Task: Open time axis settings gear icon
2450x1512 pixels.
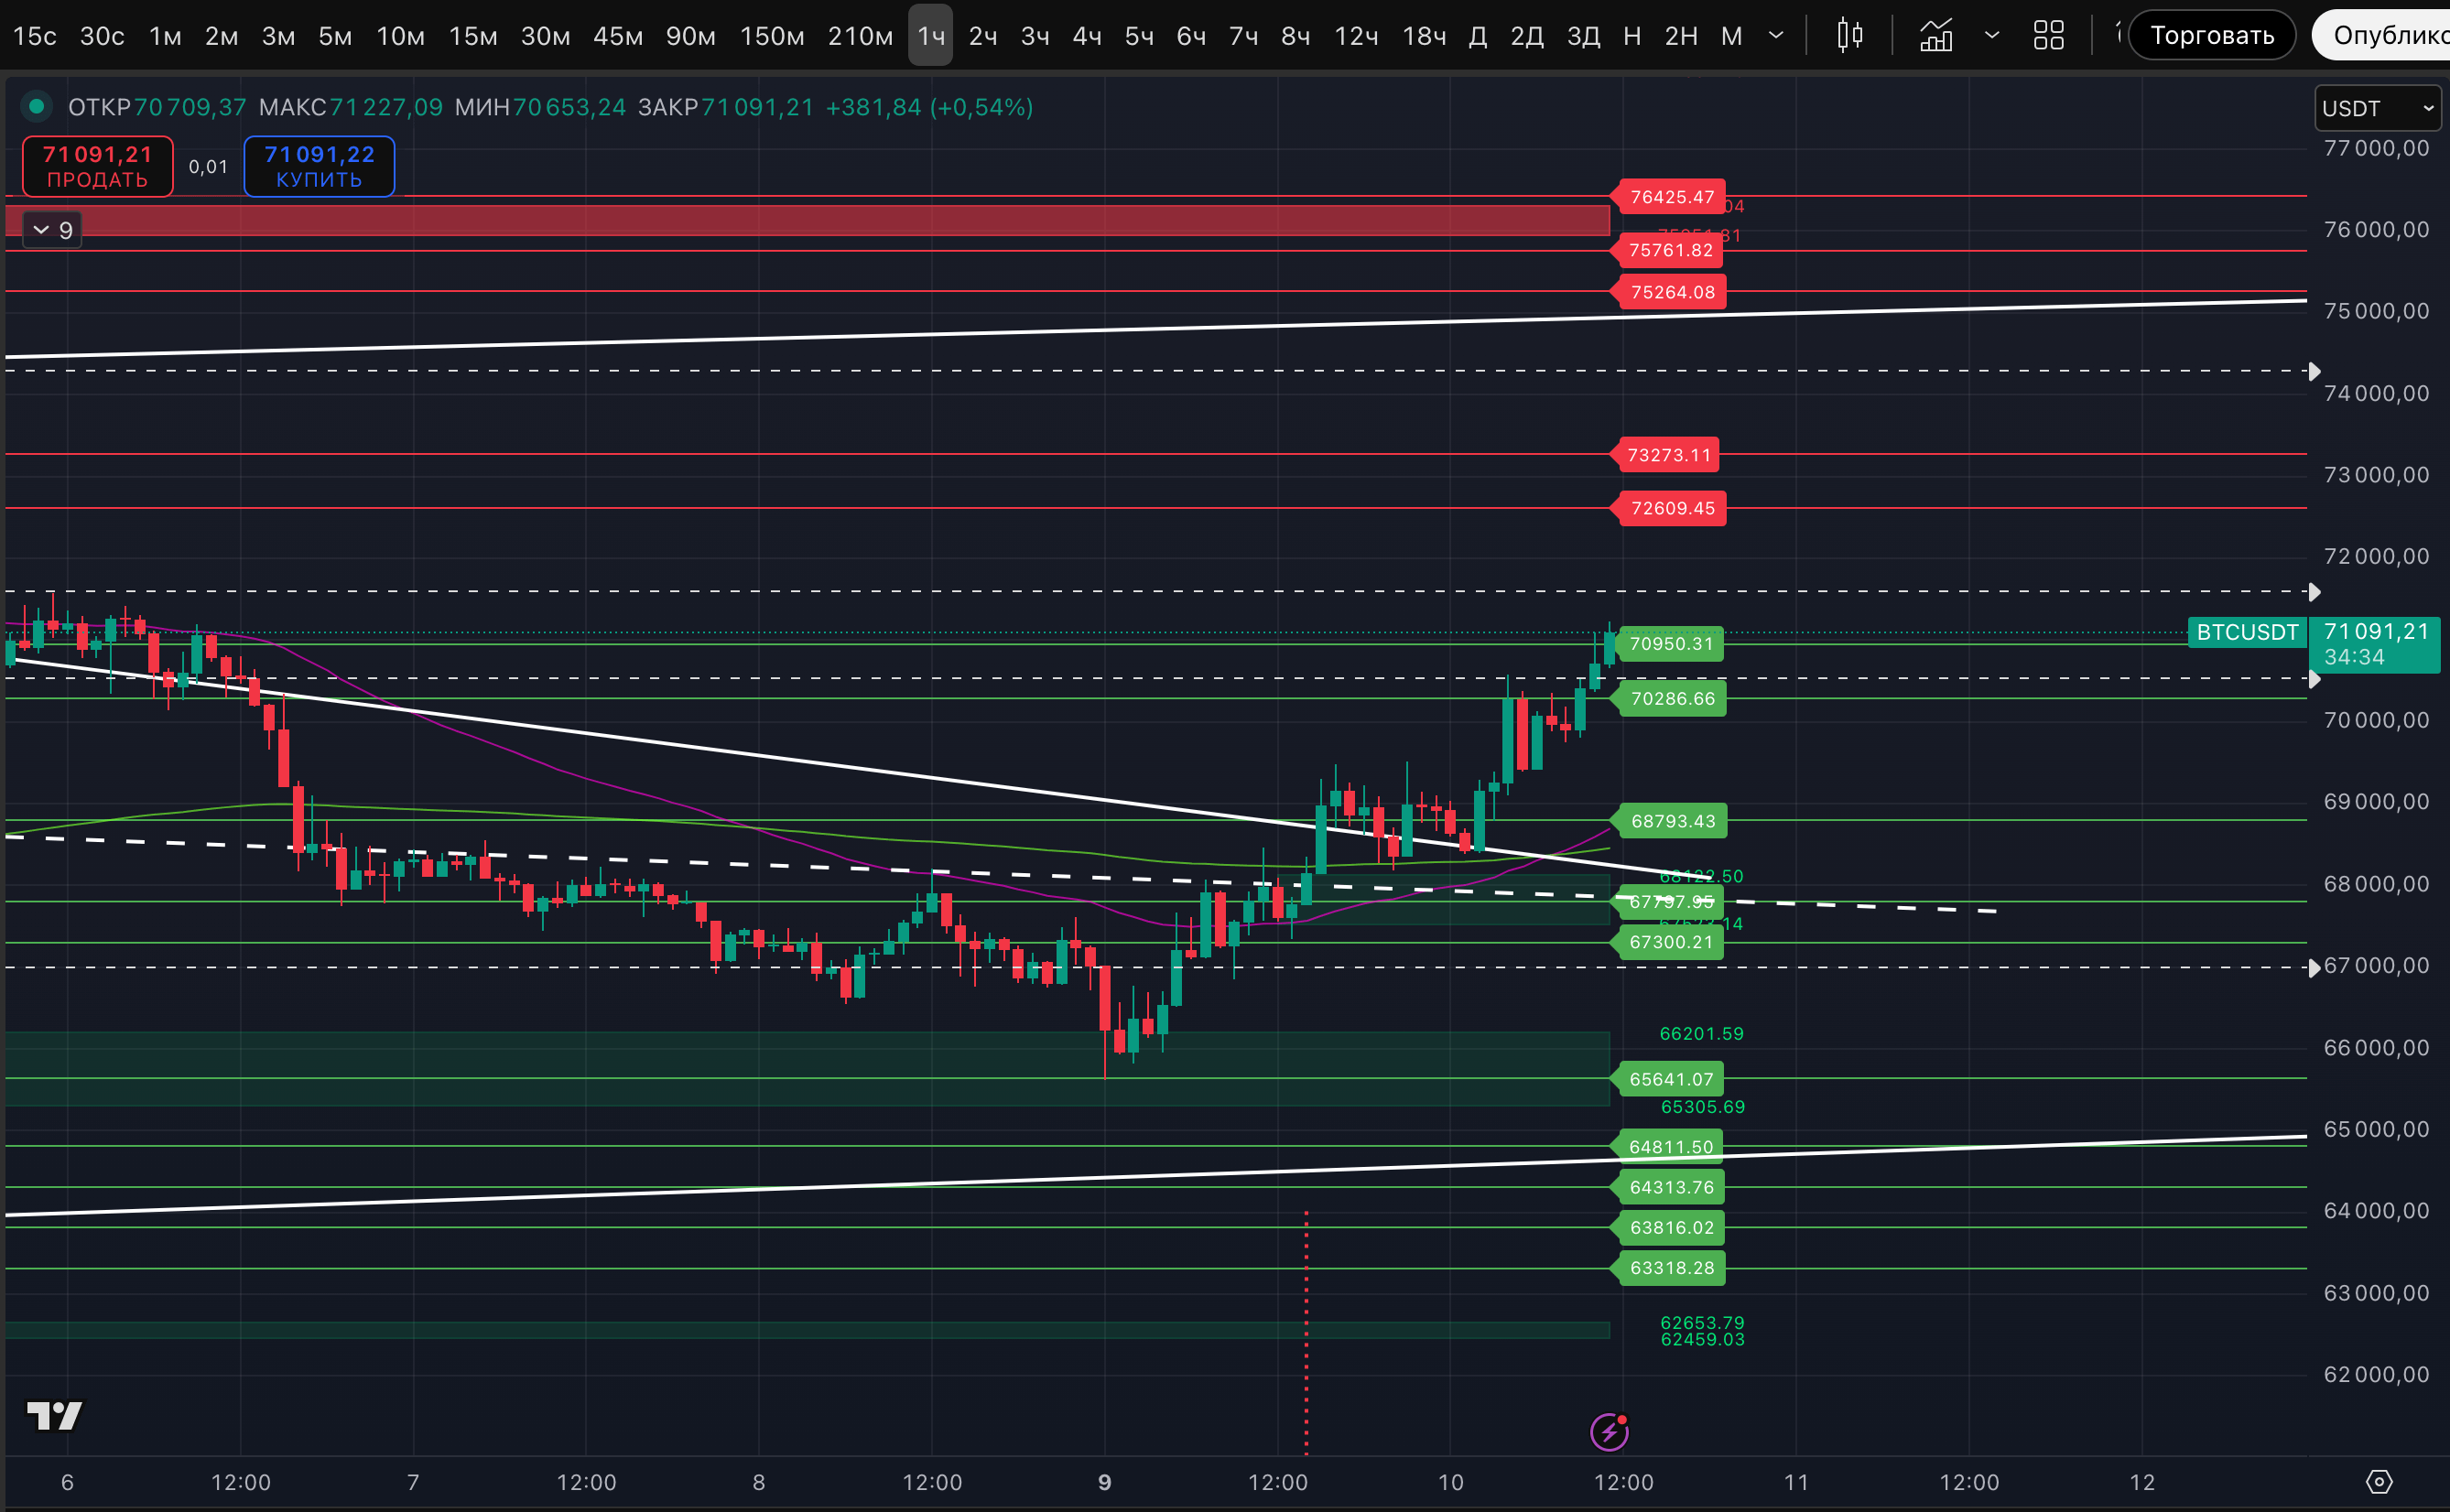Action: click(x=2379, y=1481)
